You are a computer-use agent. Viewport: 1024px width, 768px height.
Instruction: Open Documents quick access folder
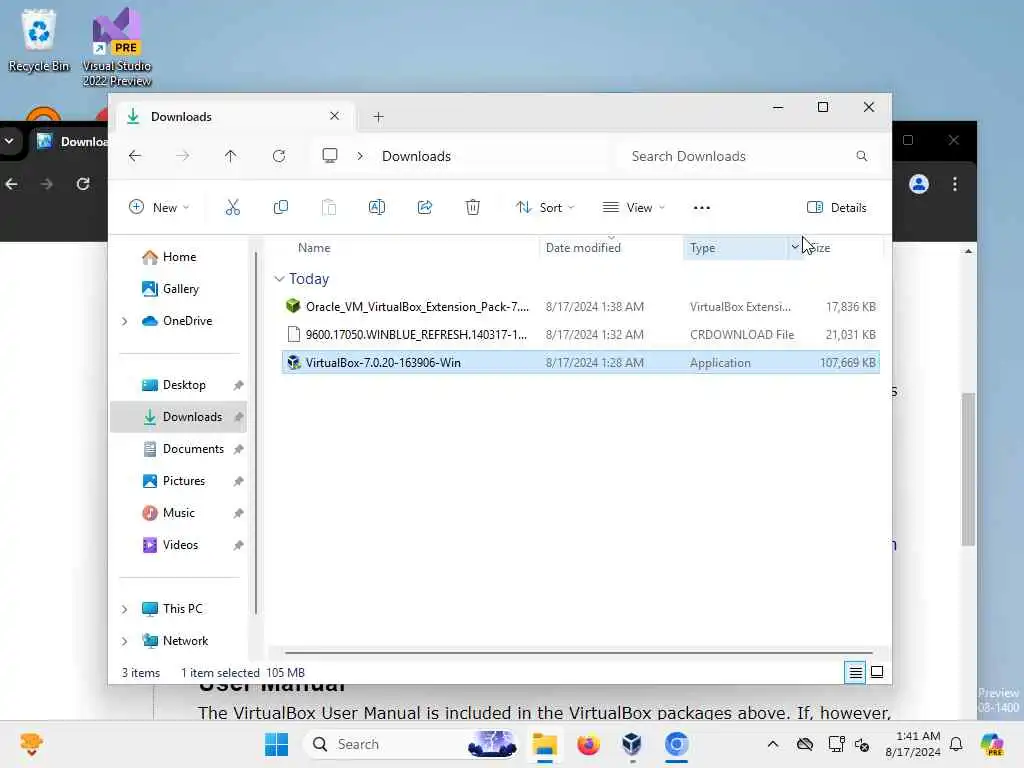179,449
